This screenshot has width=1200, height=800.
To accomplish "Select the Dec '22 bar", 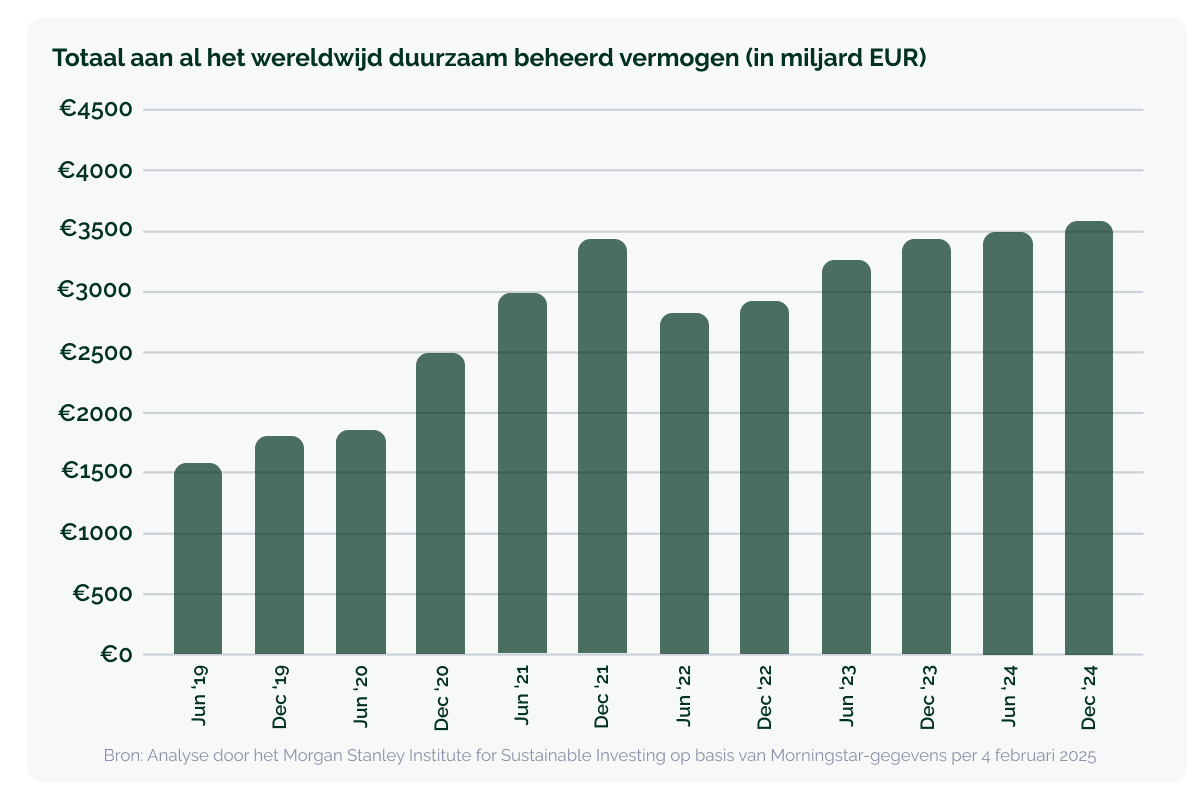I will (x=765, y=478).
